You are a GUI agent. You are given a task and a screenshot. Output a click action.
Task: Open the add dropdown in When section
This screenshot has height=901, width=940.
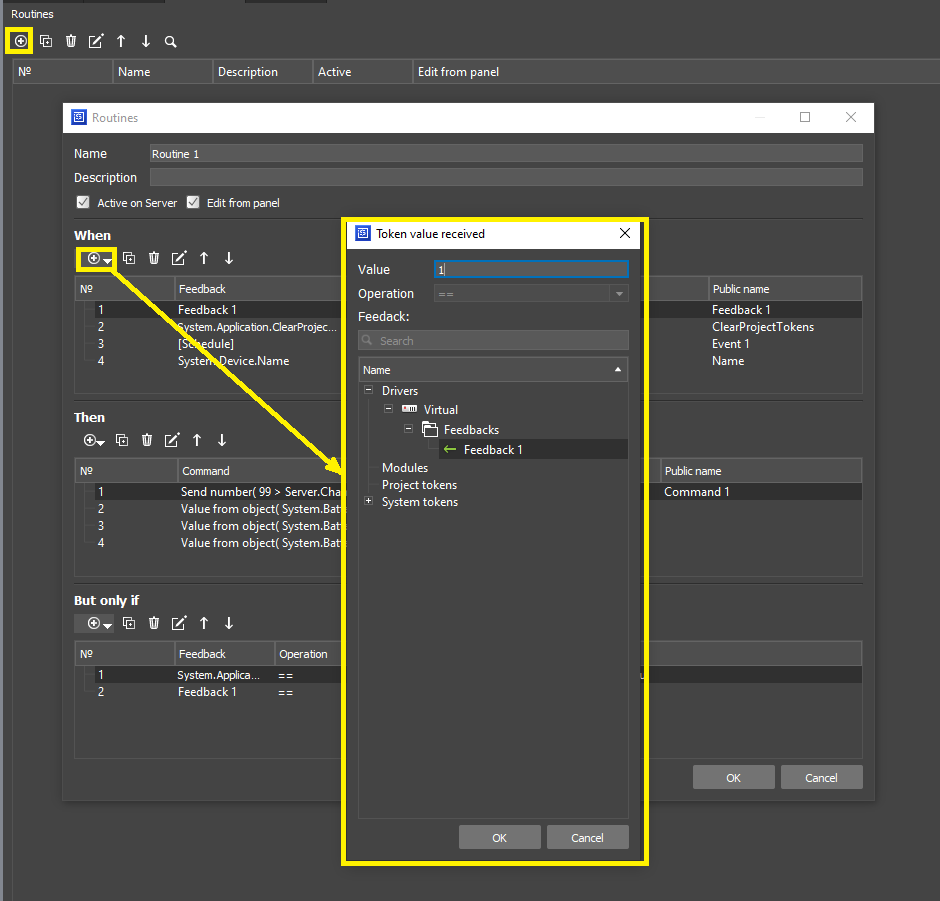[x=98, y=258]
